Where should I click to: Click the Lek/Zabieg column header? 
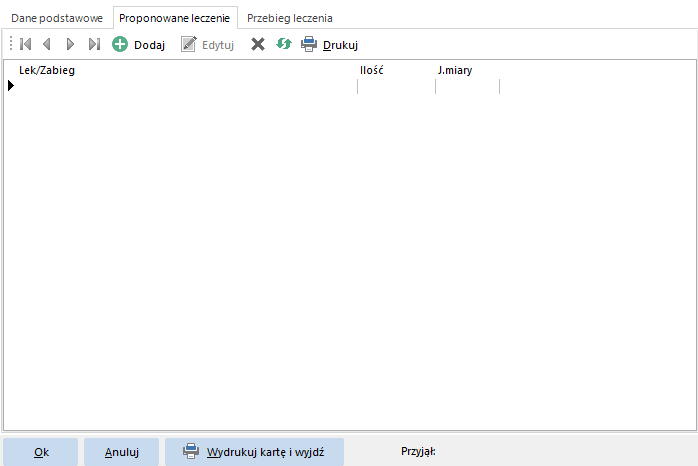pyautogui.click(x=47, y=70)
